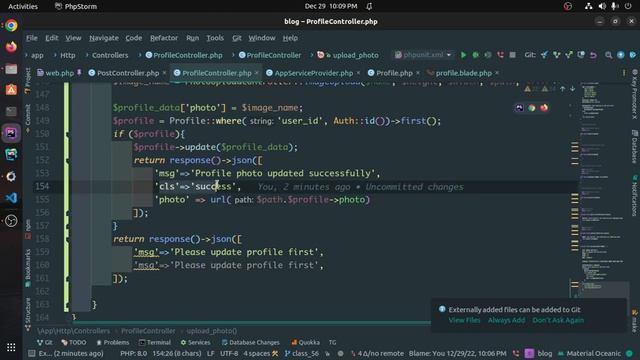Open recent tabs list with three-dot icon
Image resolution: width=640 pixels, height=360 pixels.
pyautogui.click(x=624, y=73)
